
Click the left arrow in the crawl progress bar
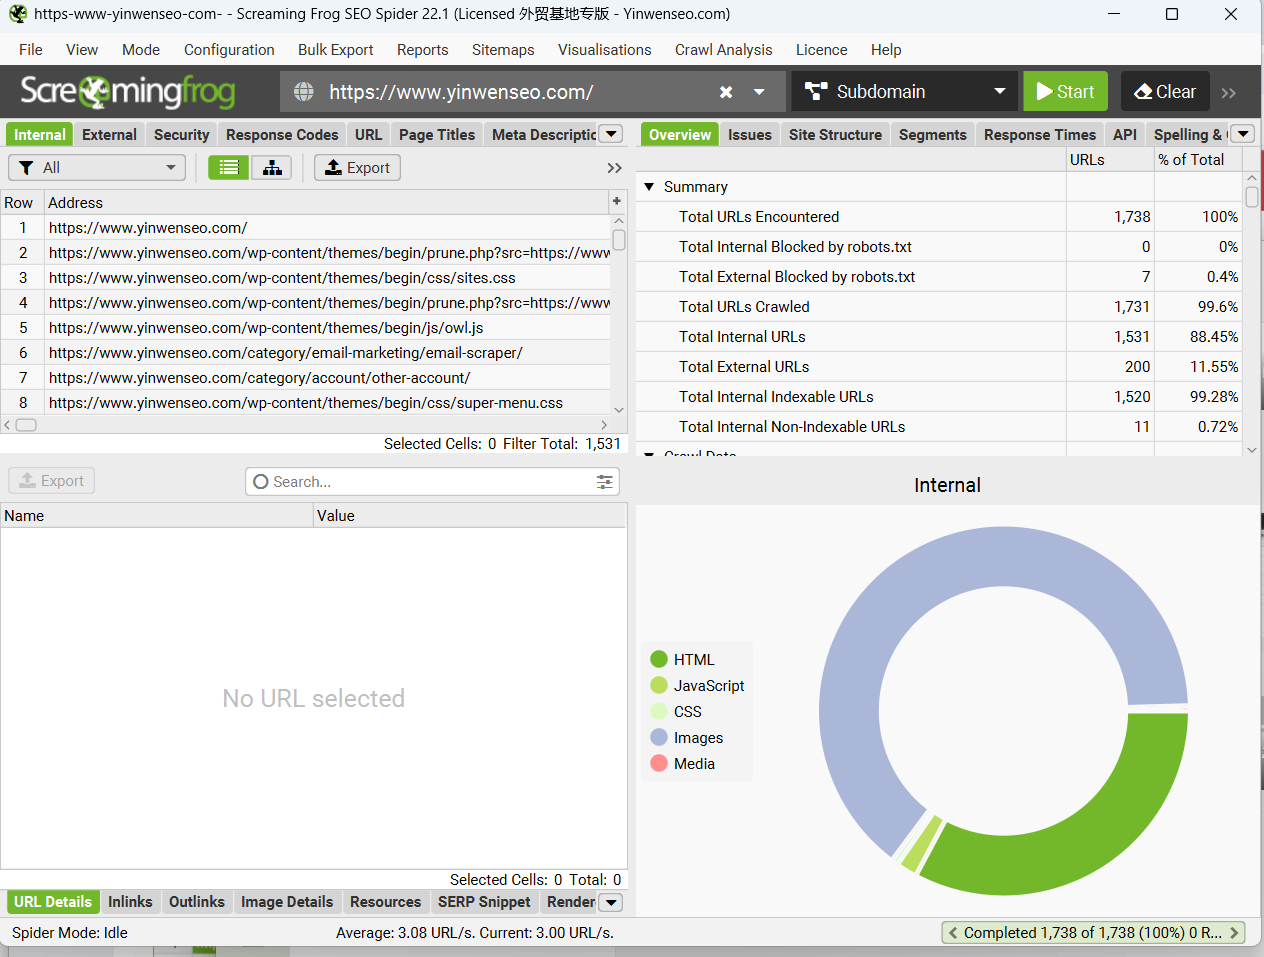click(953, 933)
